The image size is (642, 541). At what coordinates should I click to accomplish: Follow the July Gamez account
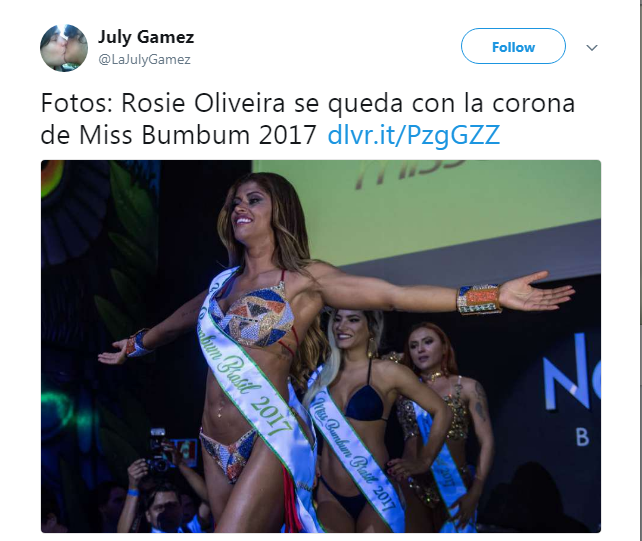click(513, 46)
